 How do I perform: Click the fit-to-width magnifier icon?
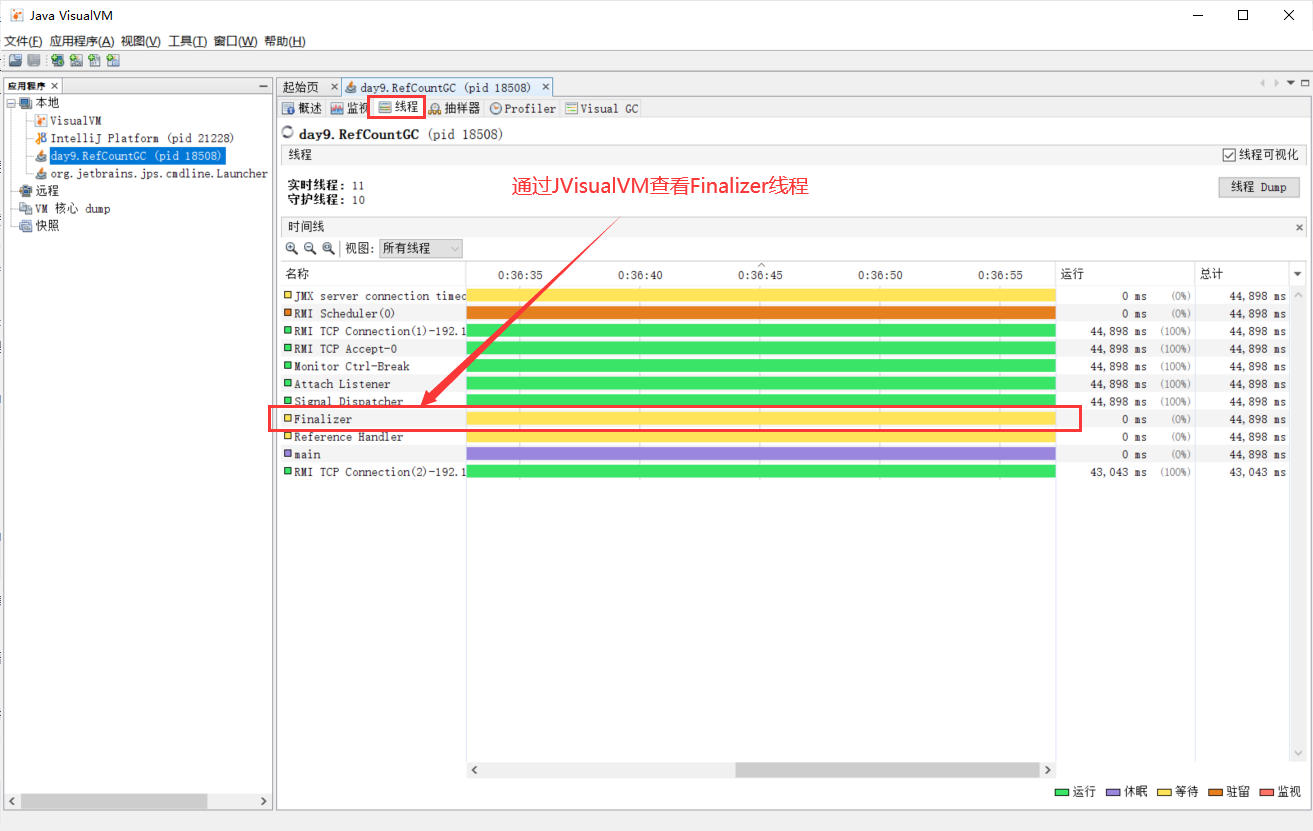click(328, 248)
